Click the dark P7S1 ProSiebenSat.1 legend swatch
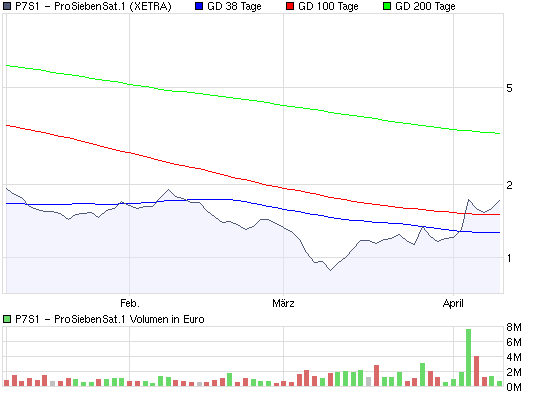 coord(7,6)
